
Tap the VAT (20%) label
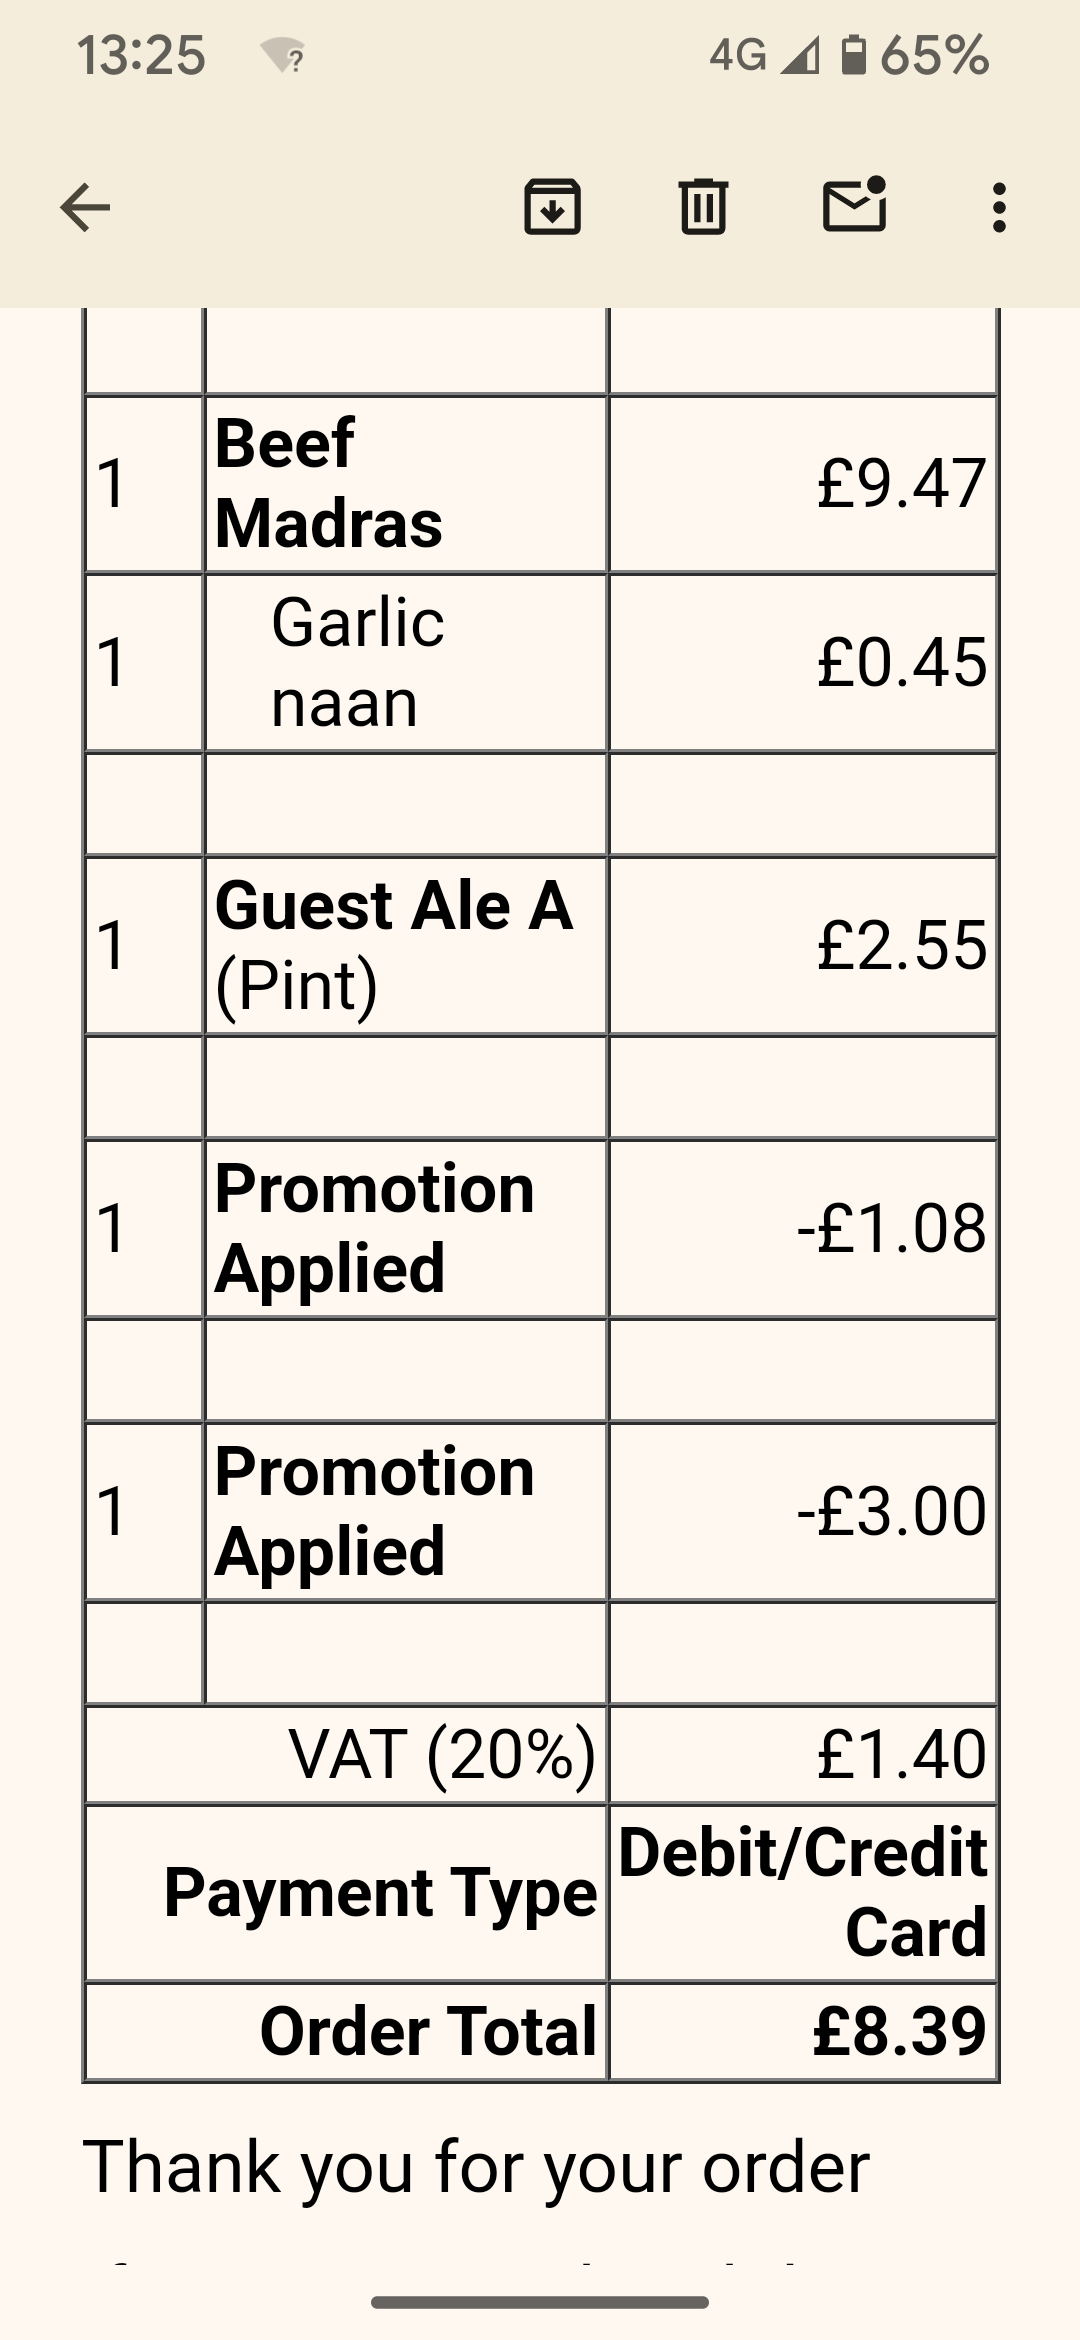tap(441, 1755)
